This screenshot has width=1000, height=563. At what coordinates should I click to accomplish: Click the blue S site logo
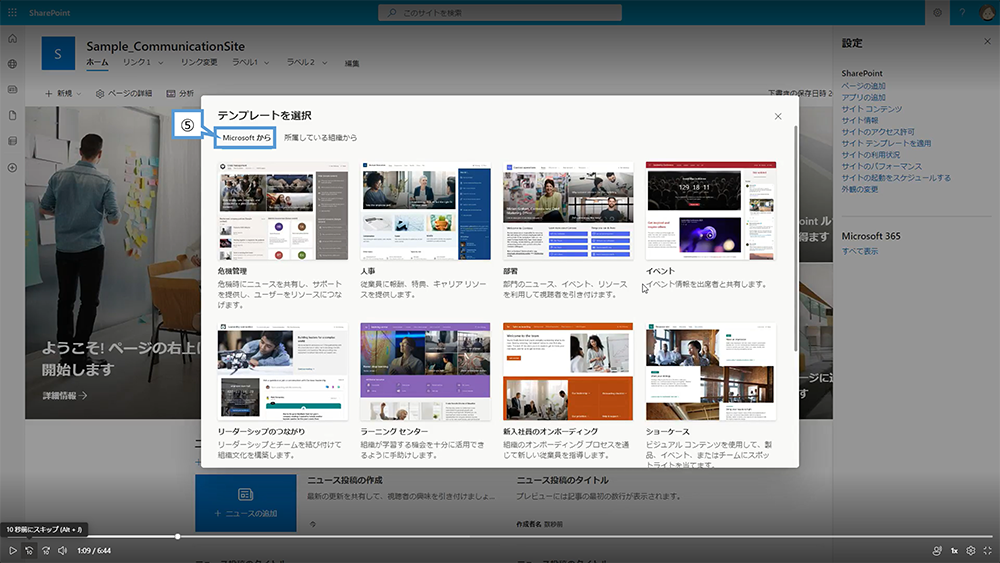(58, 54)
